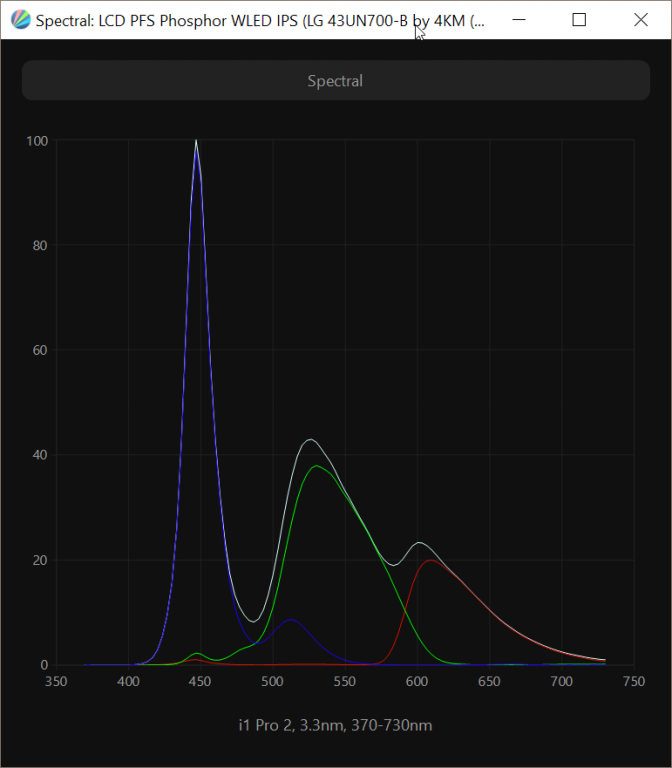This screenshot has height=768, width=672.
Task: Click the green curve peak near 530nm
Action: click(x=317, y=466)
